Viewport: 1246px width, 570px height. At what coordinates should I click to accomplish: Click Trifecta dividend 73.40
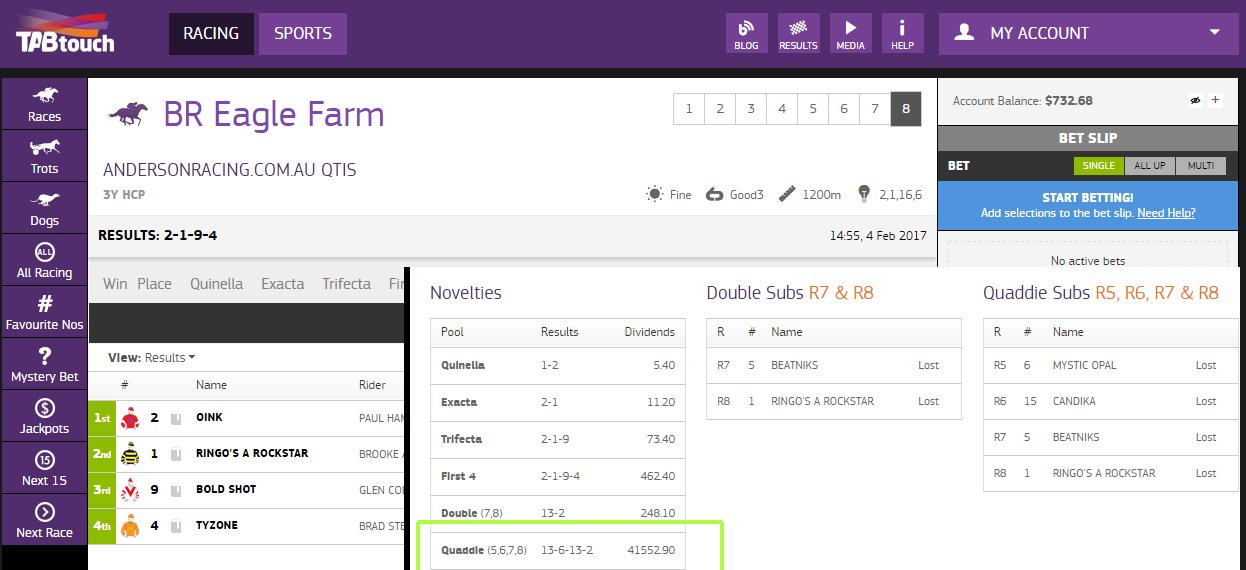pyautogui.click(x=661, y=439)
